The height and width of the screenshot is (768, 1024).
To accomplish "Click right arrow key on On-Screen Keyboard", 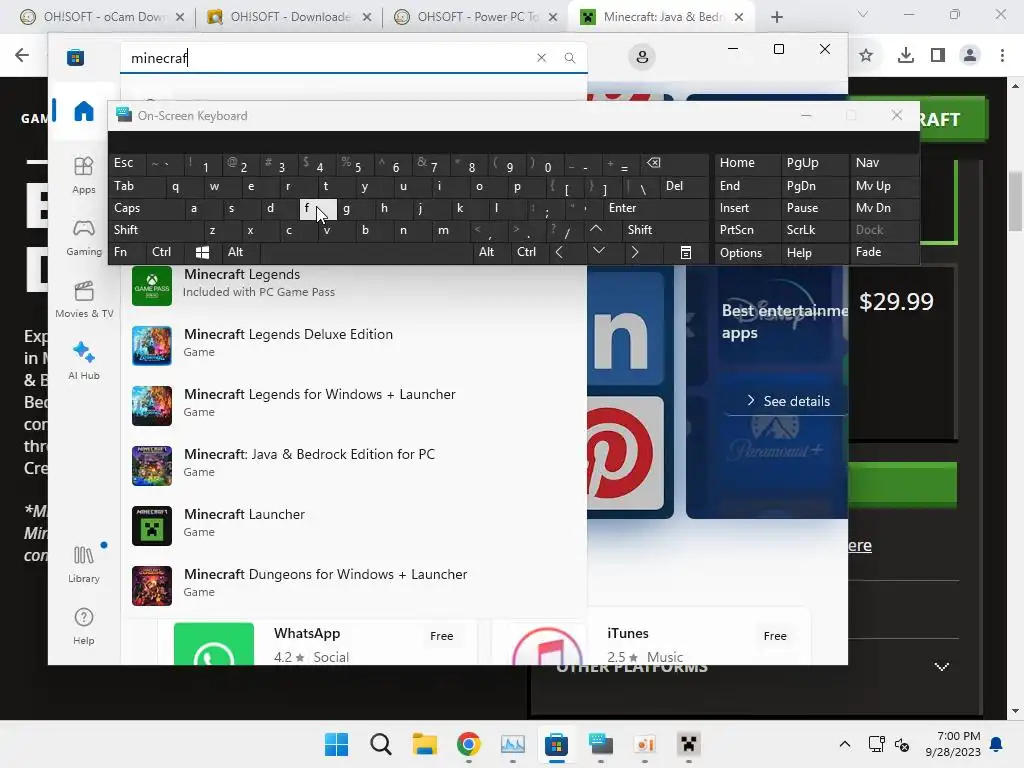I will coord(634,252).
